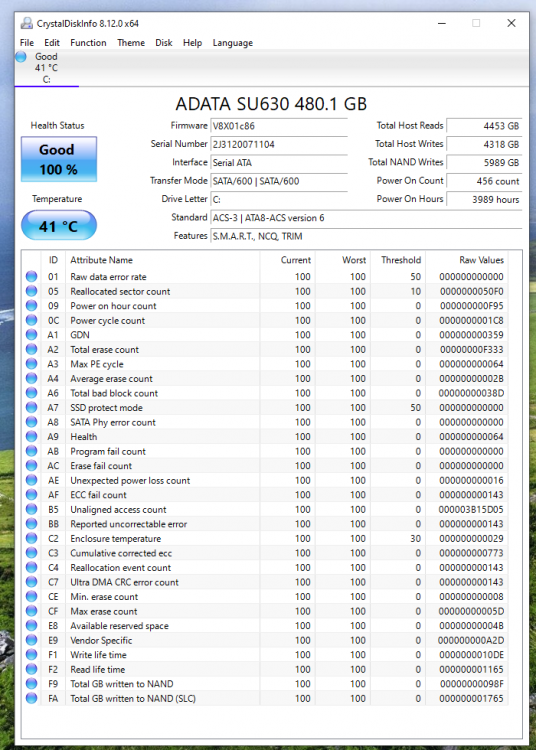Click the status circle beside Raw data error rate
The image size is (536, 750).
click(x=32, y=276)
